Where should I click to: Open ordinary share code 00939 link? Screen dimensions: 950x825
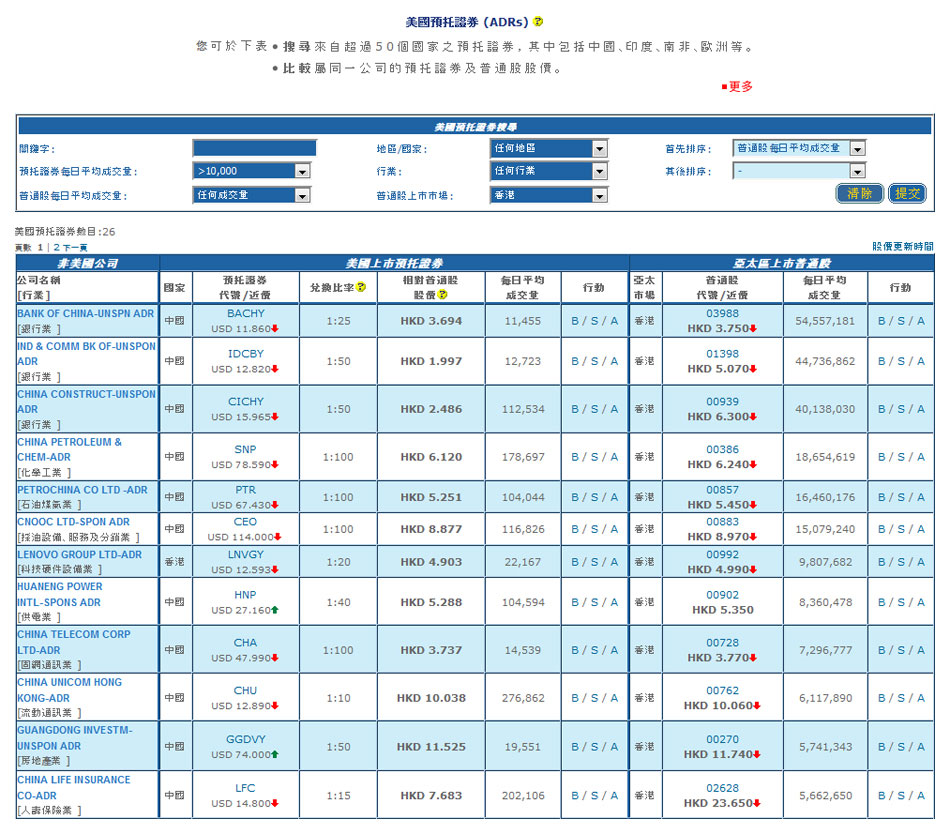(x=722, y=402)
